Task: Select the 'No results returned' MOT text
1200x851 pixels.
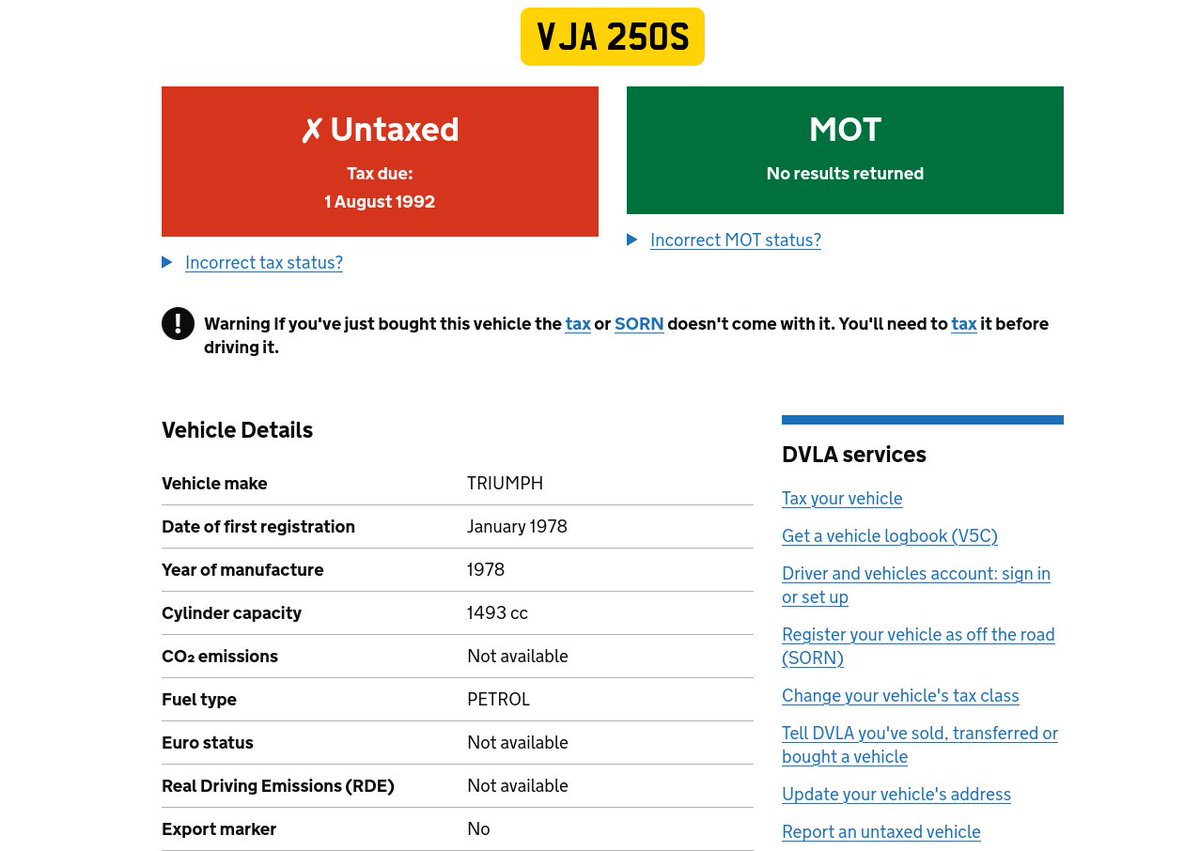Action: click(845, 173)
